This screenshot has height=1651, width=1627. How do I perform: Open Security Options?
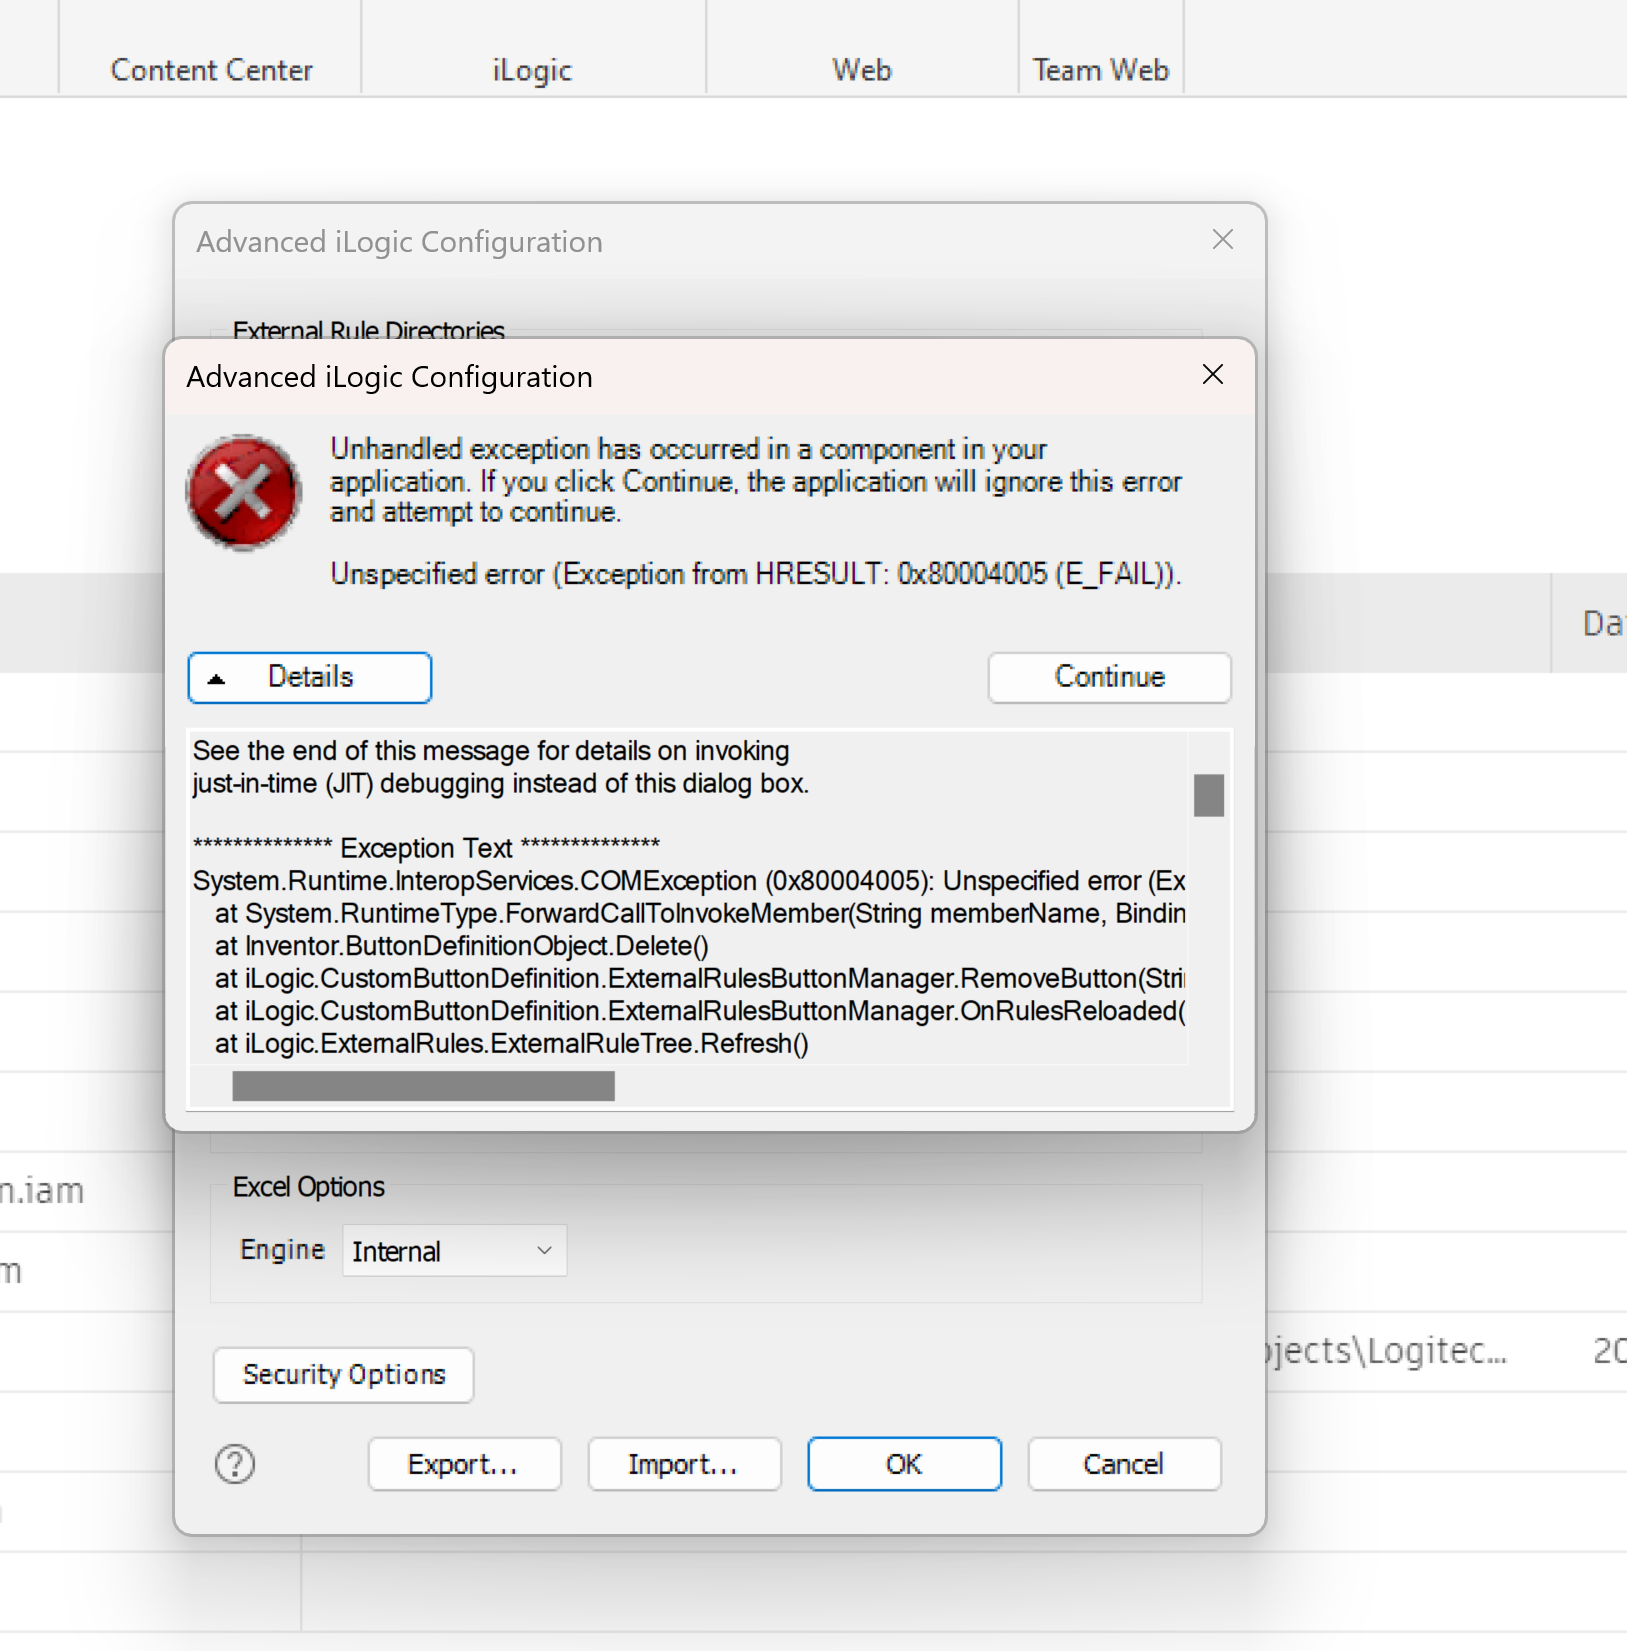342,1374
